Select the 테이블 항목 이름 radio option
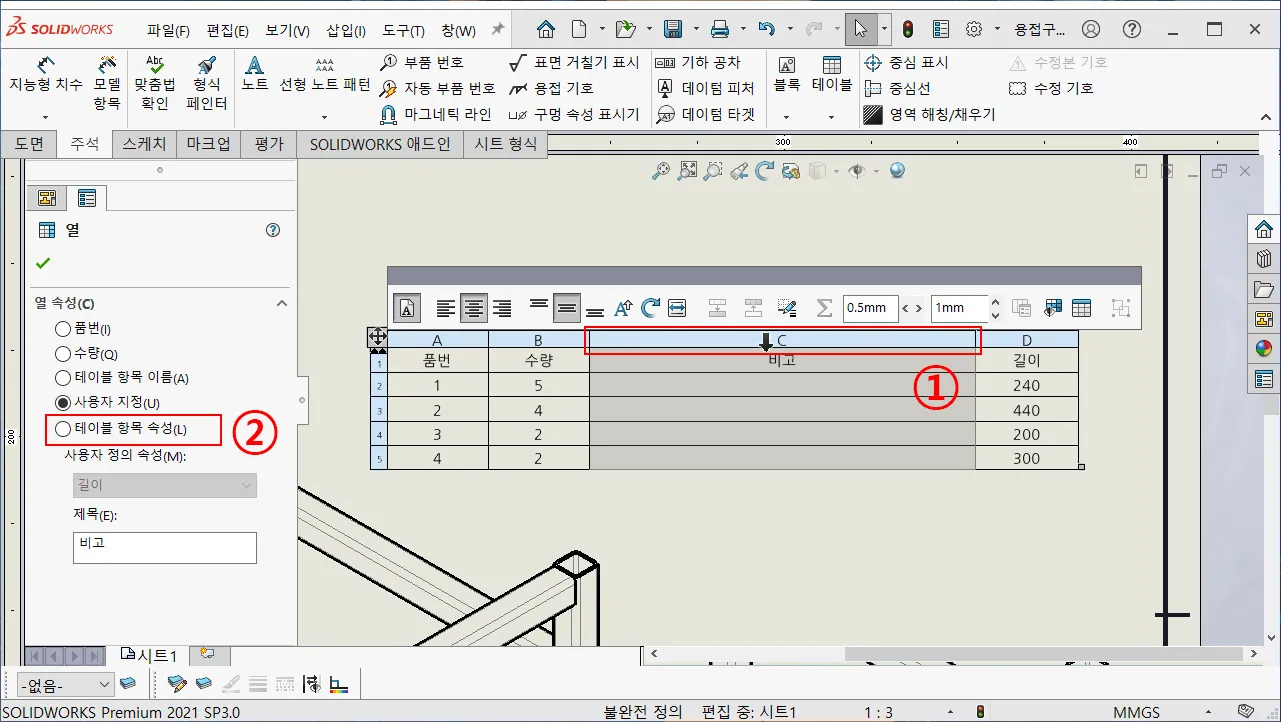The width and height of the screenshot is (1281, 722). [63, 378]
